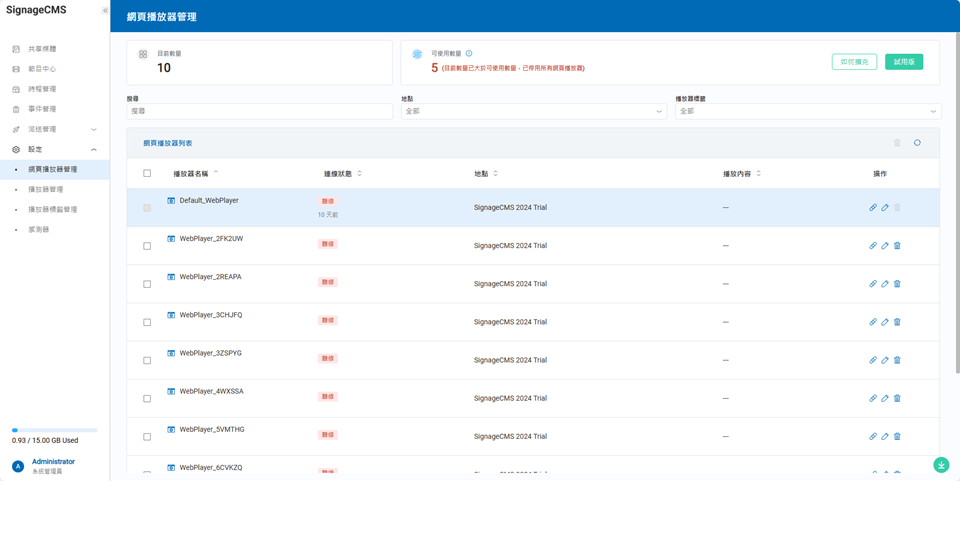Click the green 試用版 button
Viewport: 960px width, 540px height.
(x=903, y=62)
